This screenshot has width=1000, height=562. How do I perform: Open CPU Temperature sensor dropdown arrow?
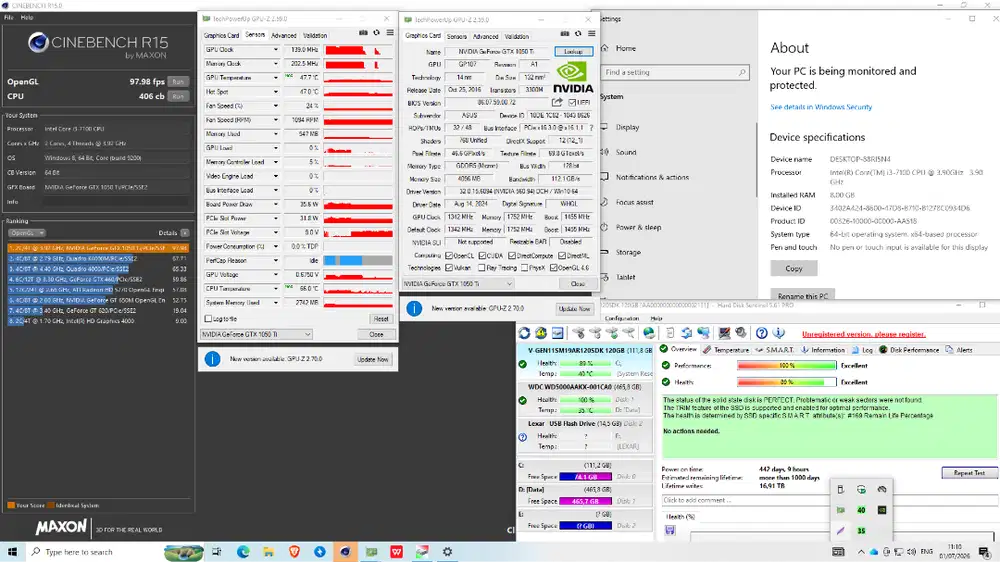pos(276,288)
